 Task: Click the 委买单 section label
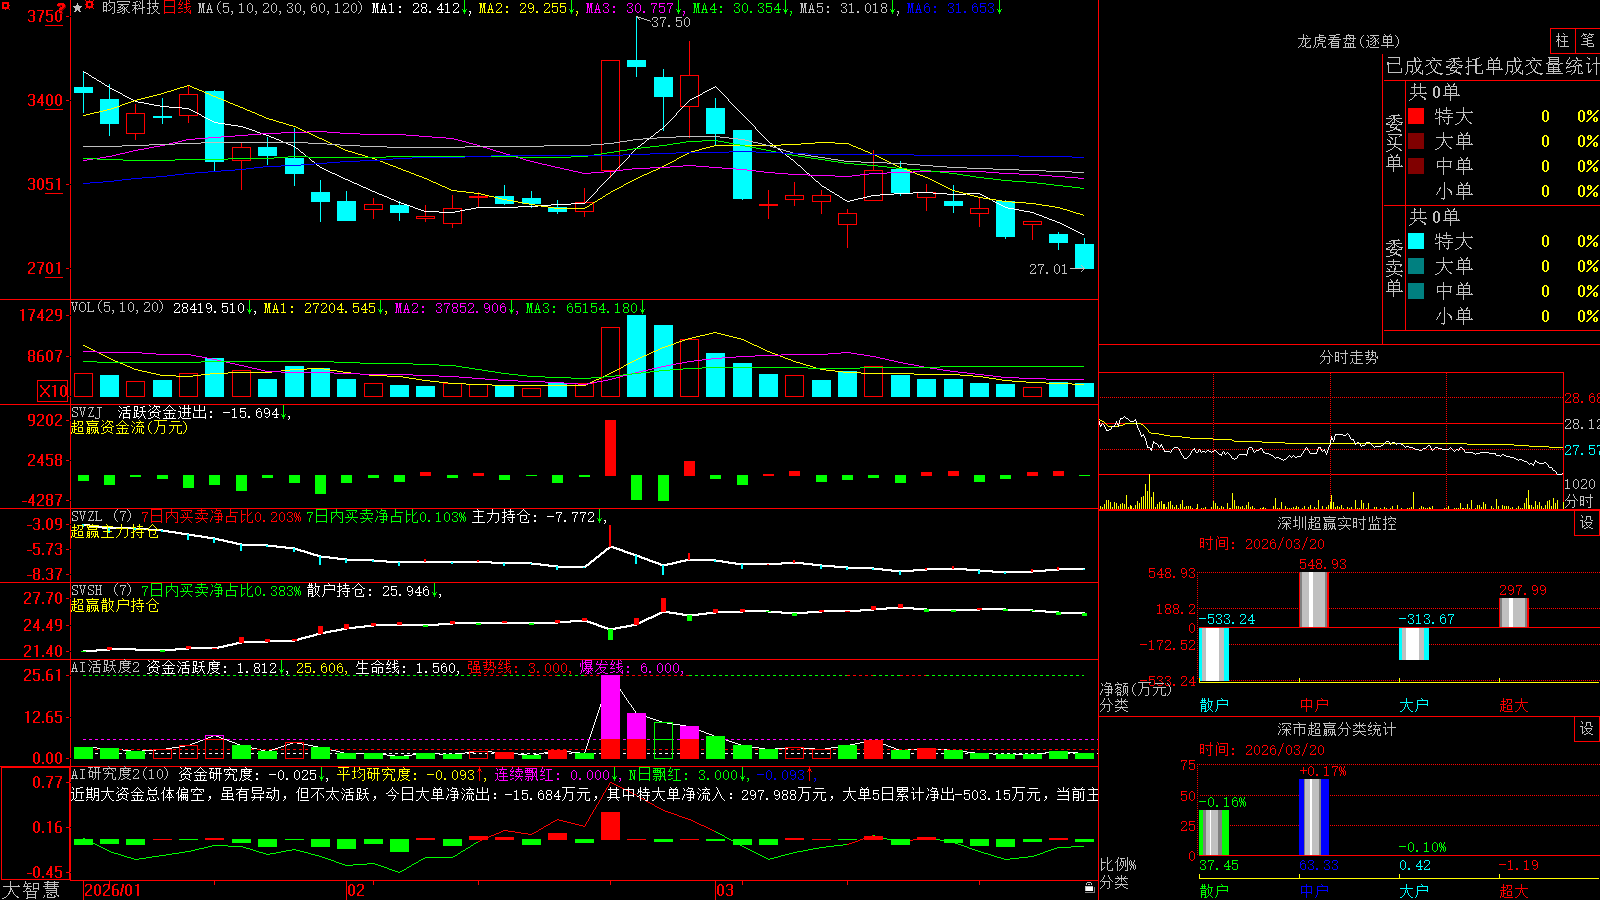(x=1394, y=143)
